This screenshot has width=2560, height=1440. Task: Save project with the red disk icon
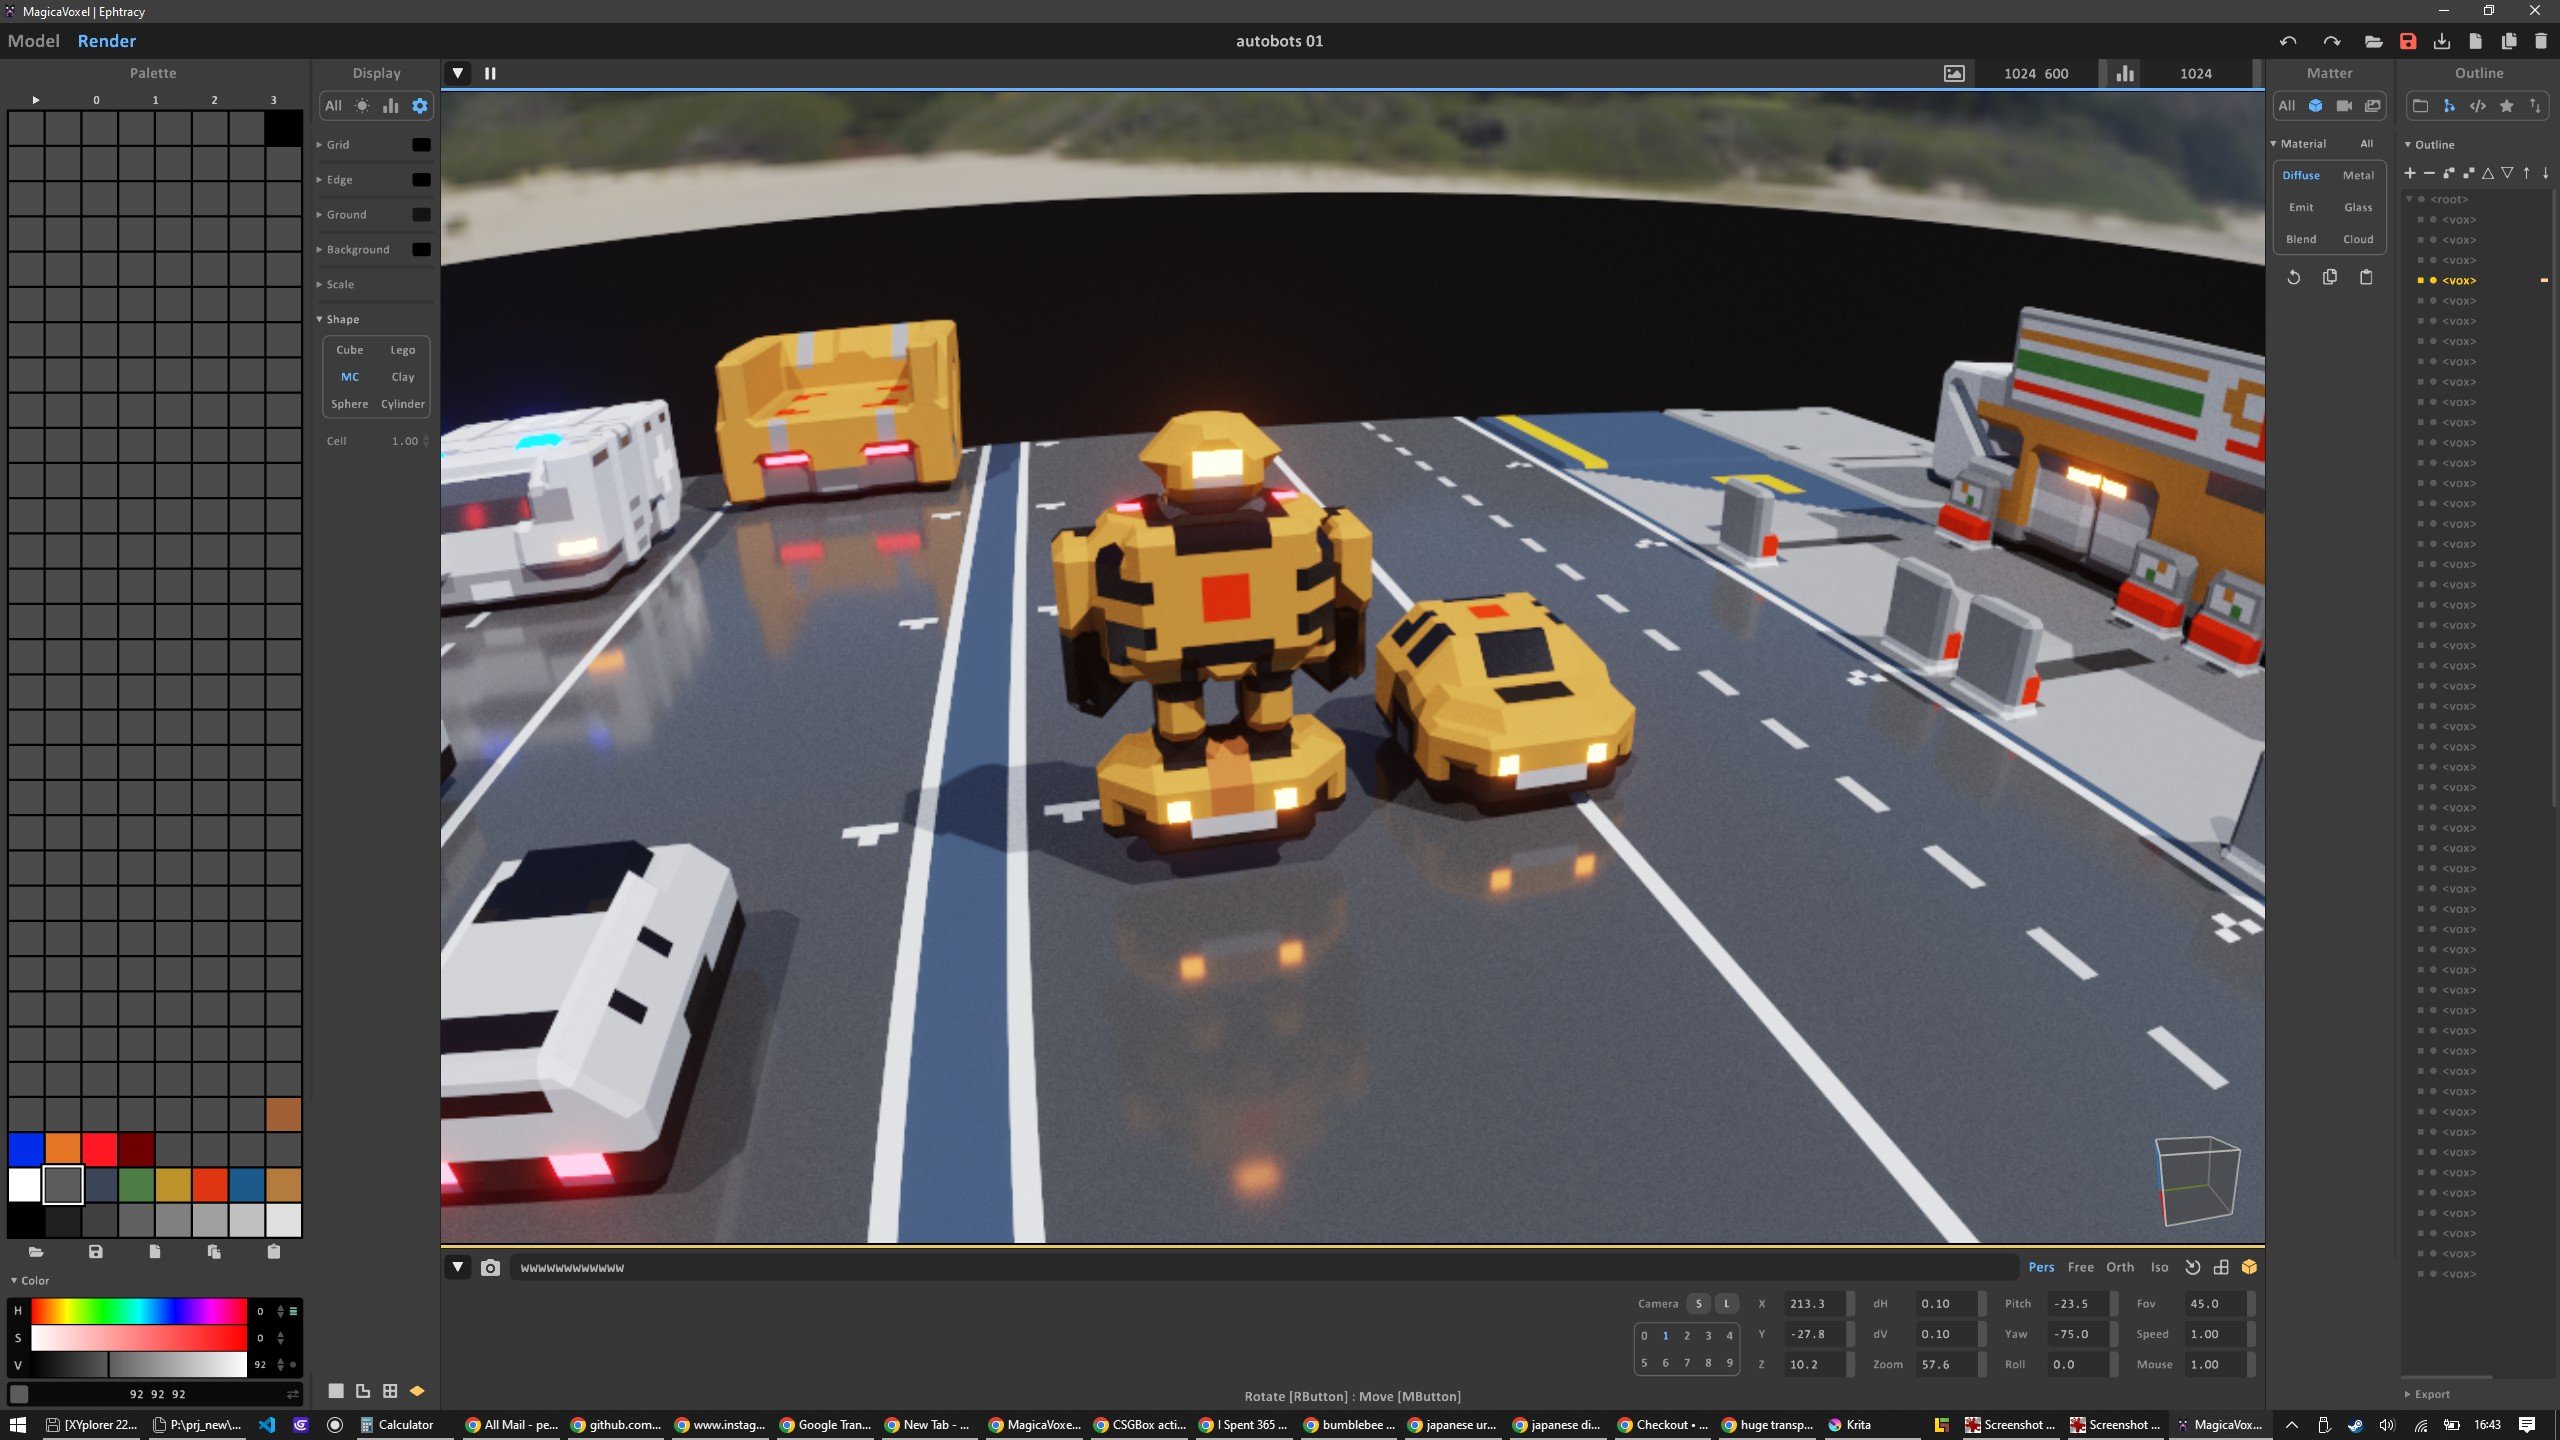2408,41
